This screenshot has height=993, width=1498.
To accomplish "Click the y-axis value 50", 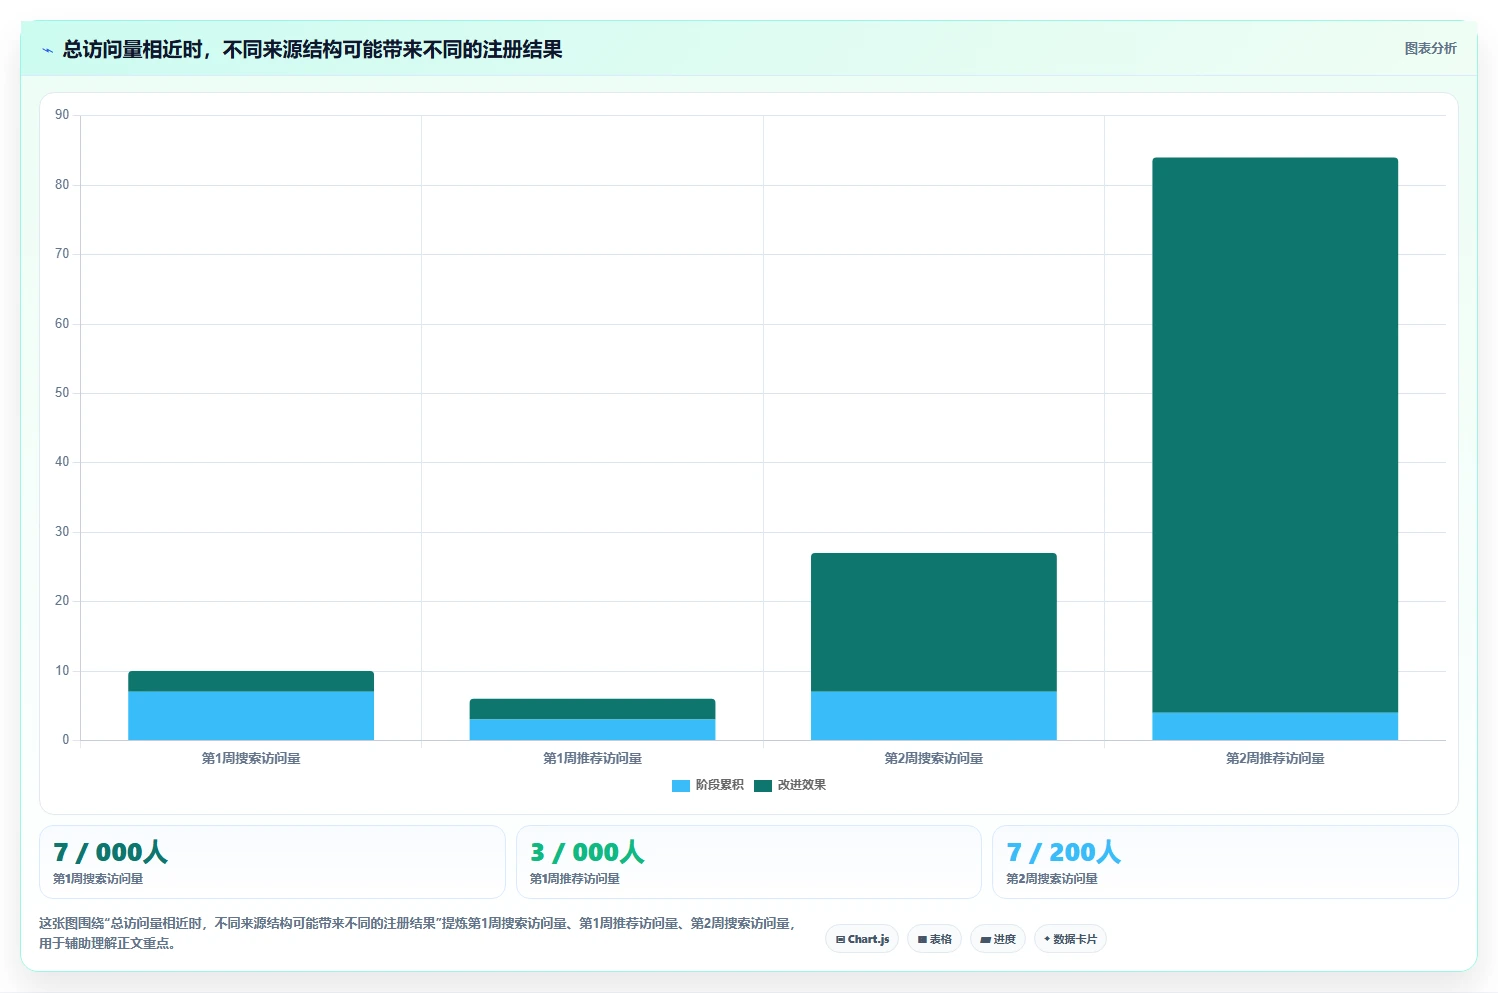I will 62,393.
